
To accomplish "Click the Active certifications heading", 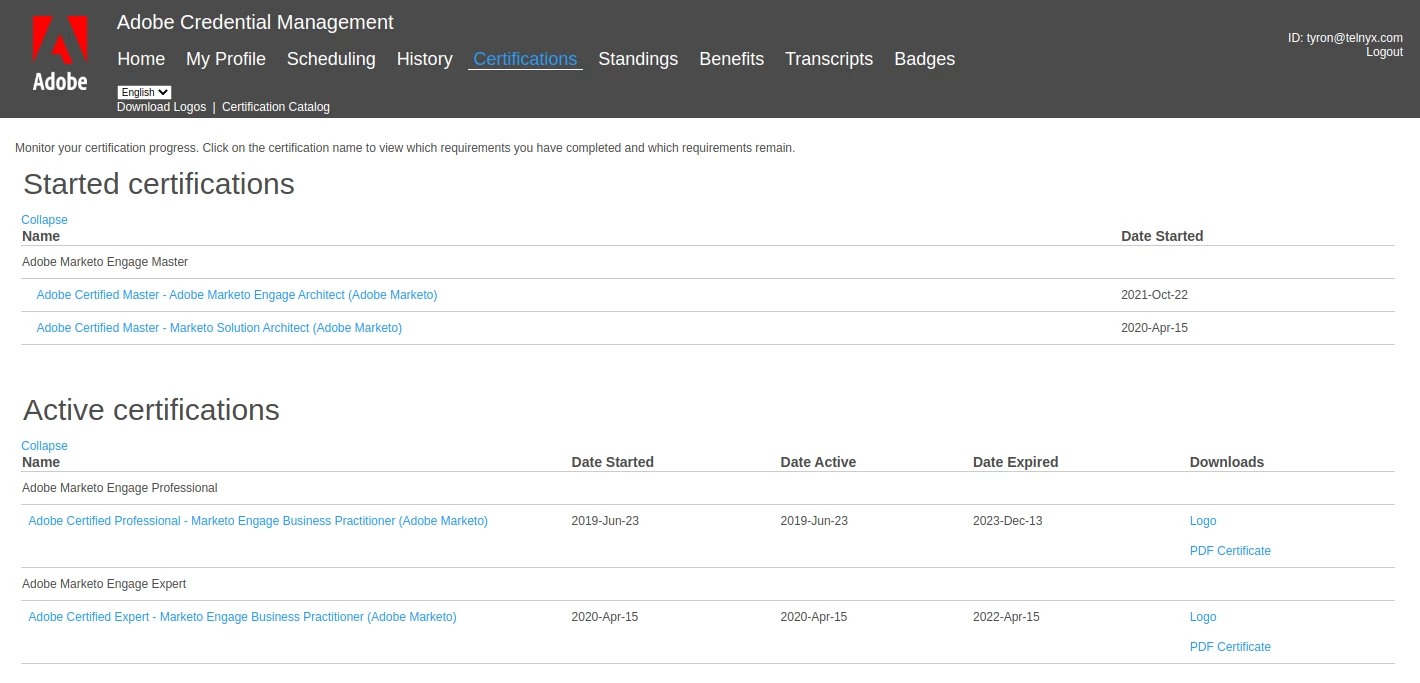I will 151,410.
